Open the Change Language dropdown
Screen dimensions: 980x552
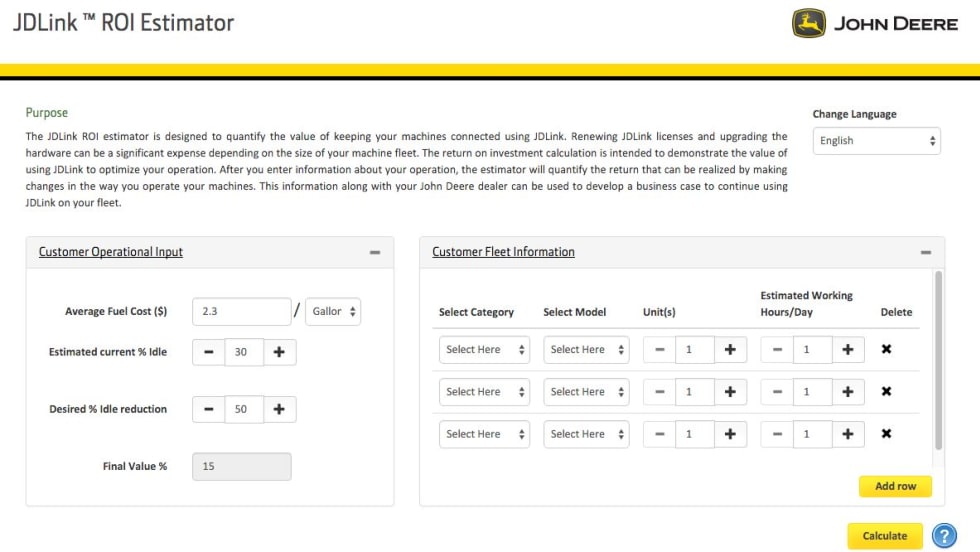[876, 141]
